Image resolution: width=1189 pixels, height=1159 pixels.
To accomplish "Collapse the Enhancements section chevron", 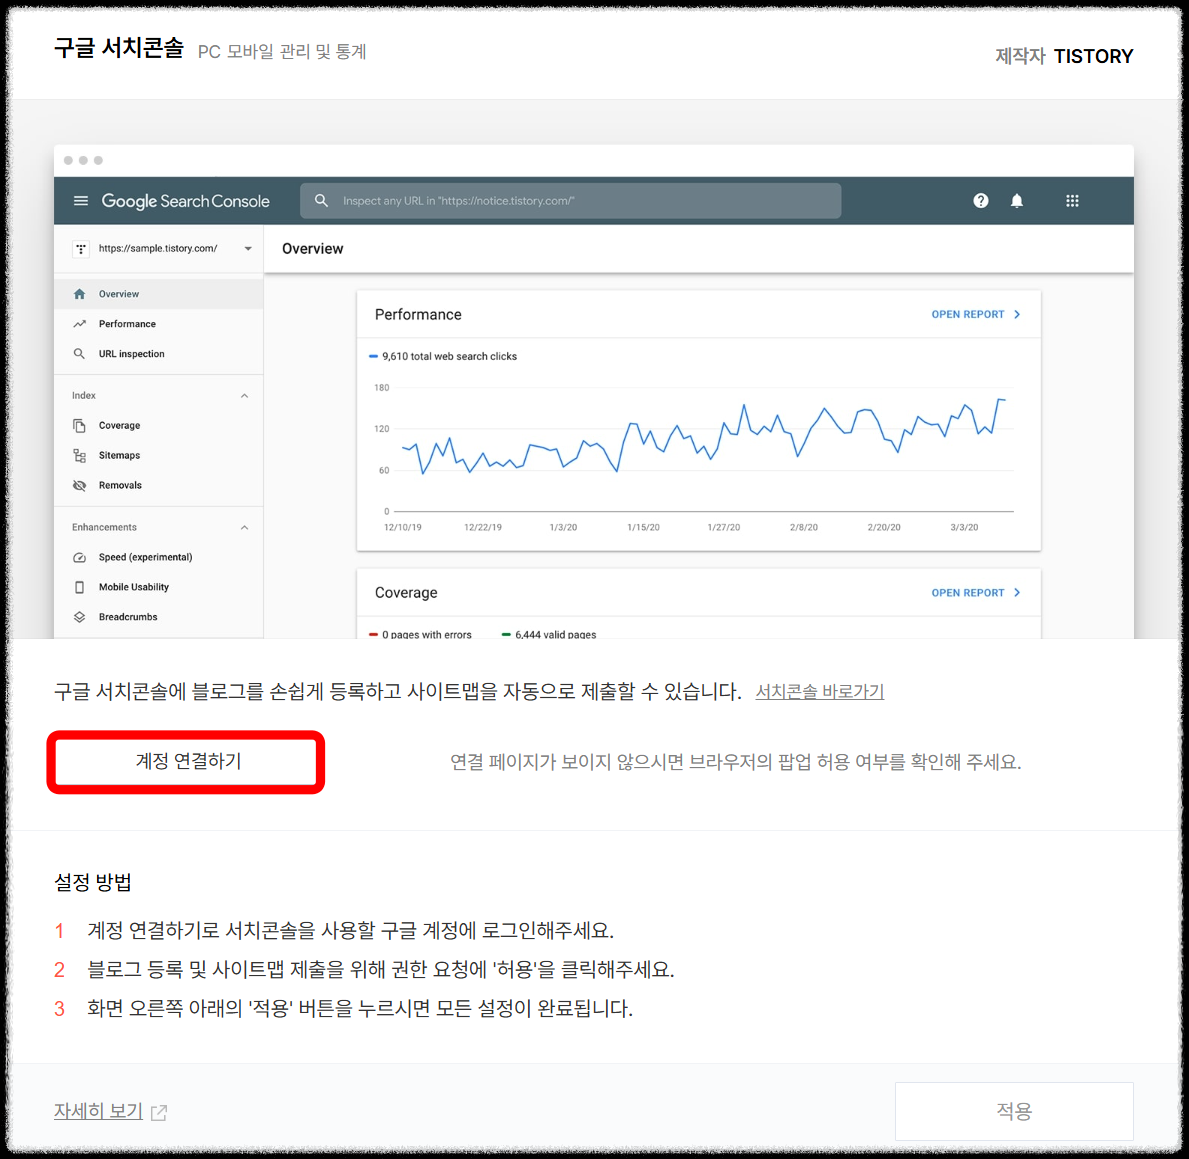I will (x=244, y=528).
